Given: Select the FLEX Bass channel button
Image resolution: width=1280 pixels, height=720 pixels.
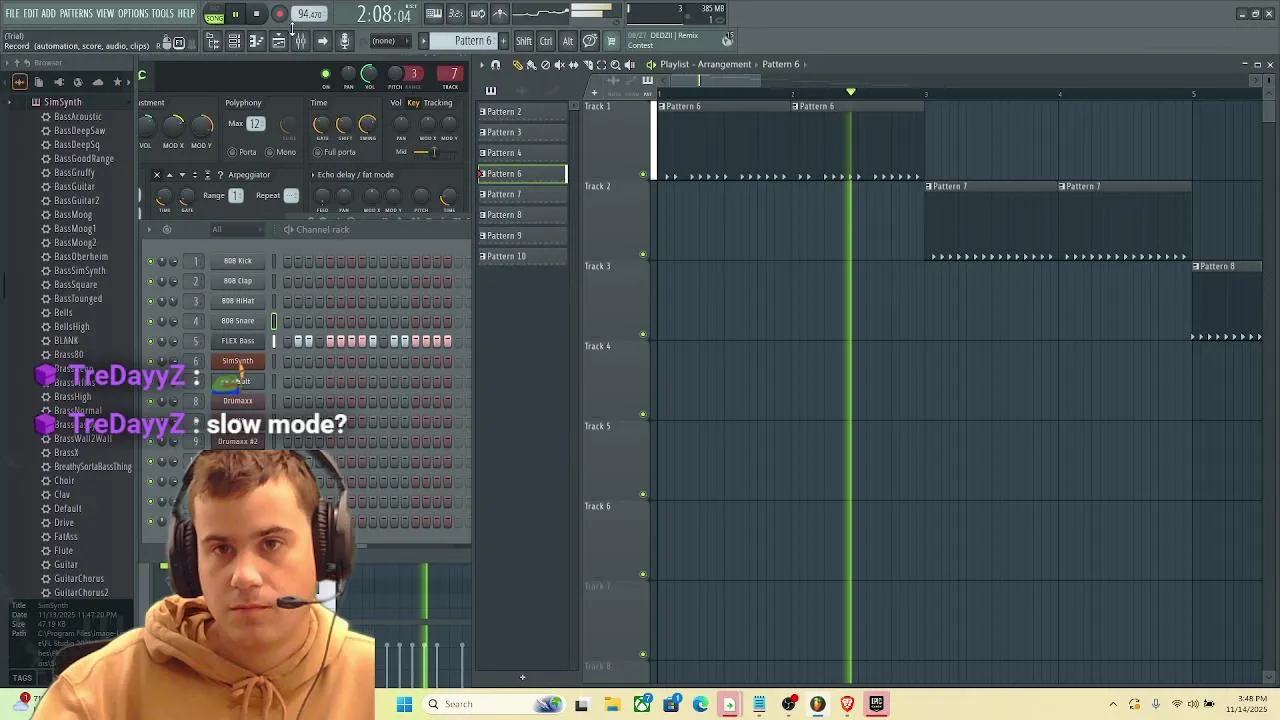Looking at the screenshot, I should click(238, 341).
